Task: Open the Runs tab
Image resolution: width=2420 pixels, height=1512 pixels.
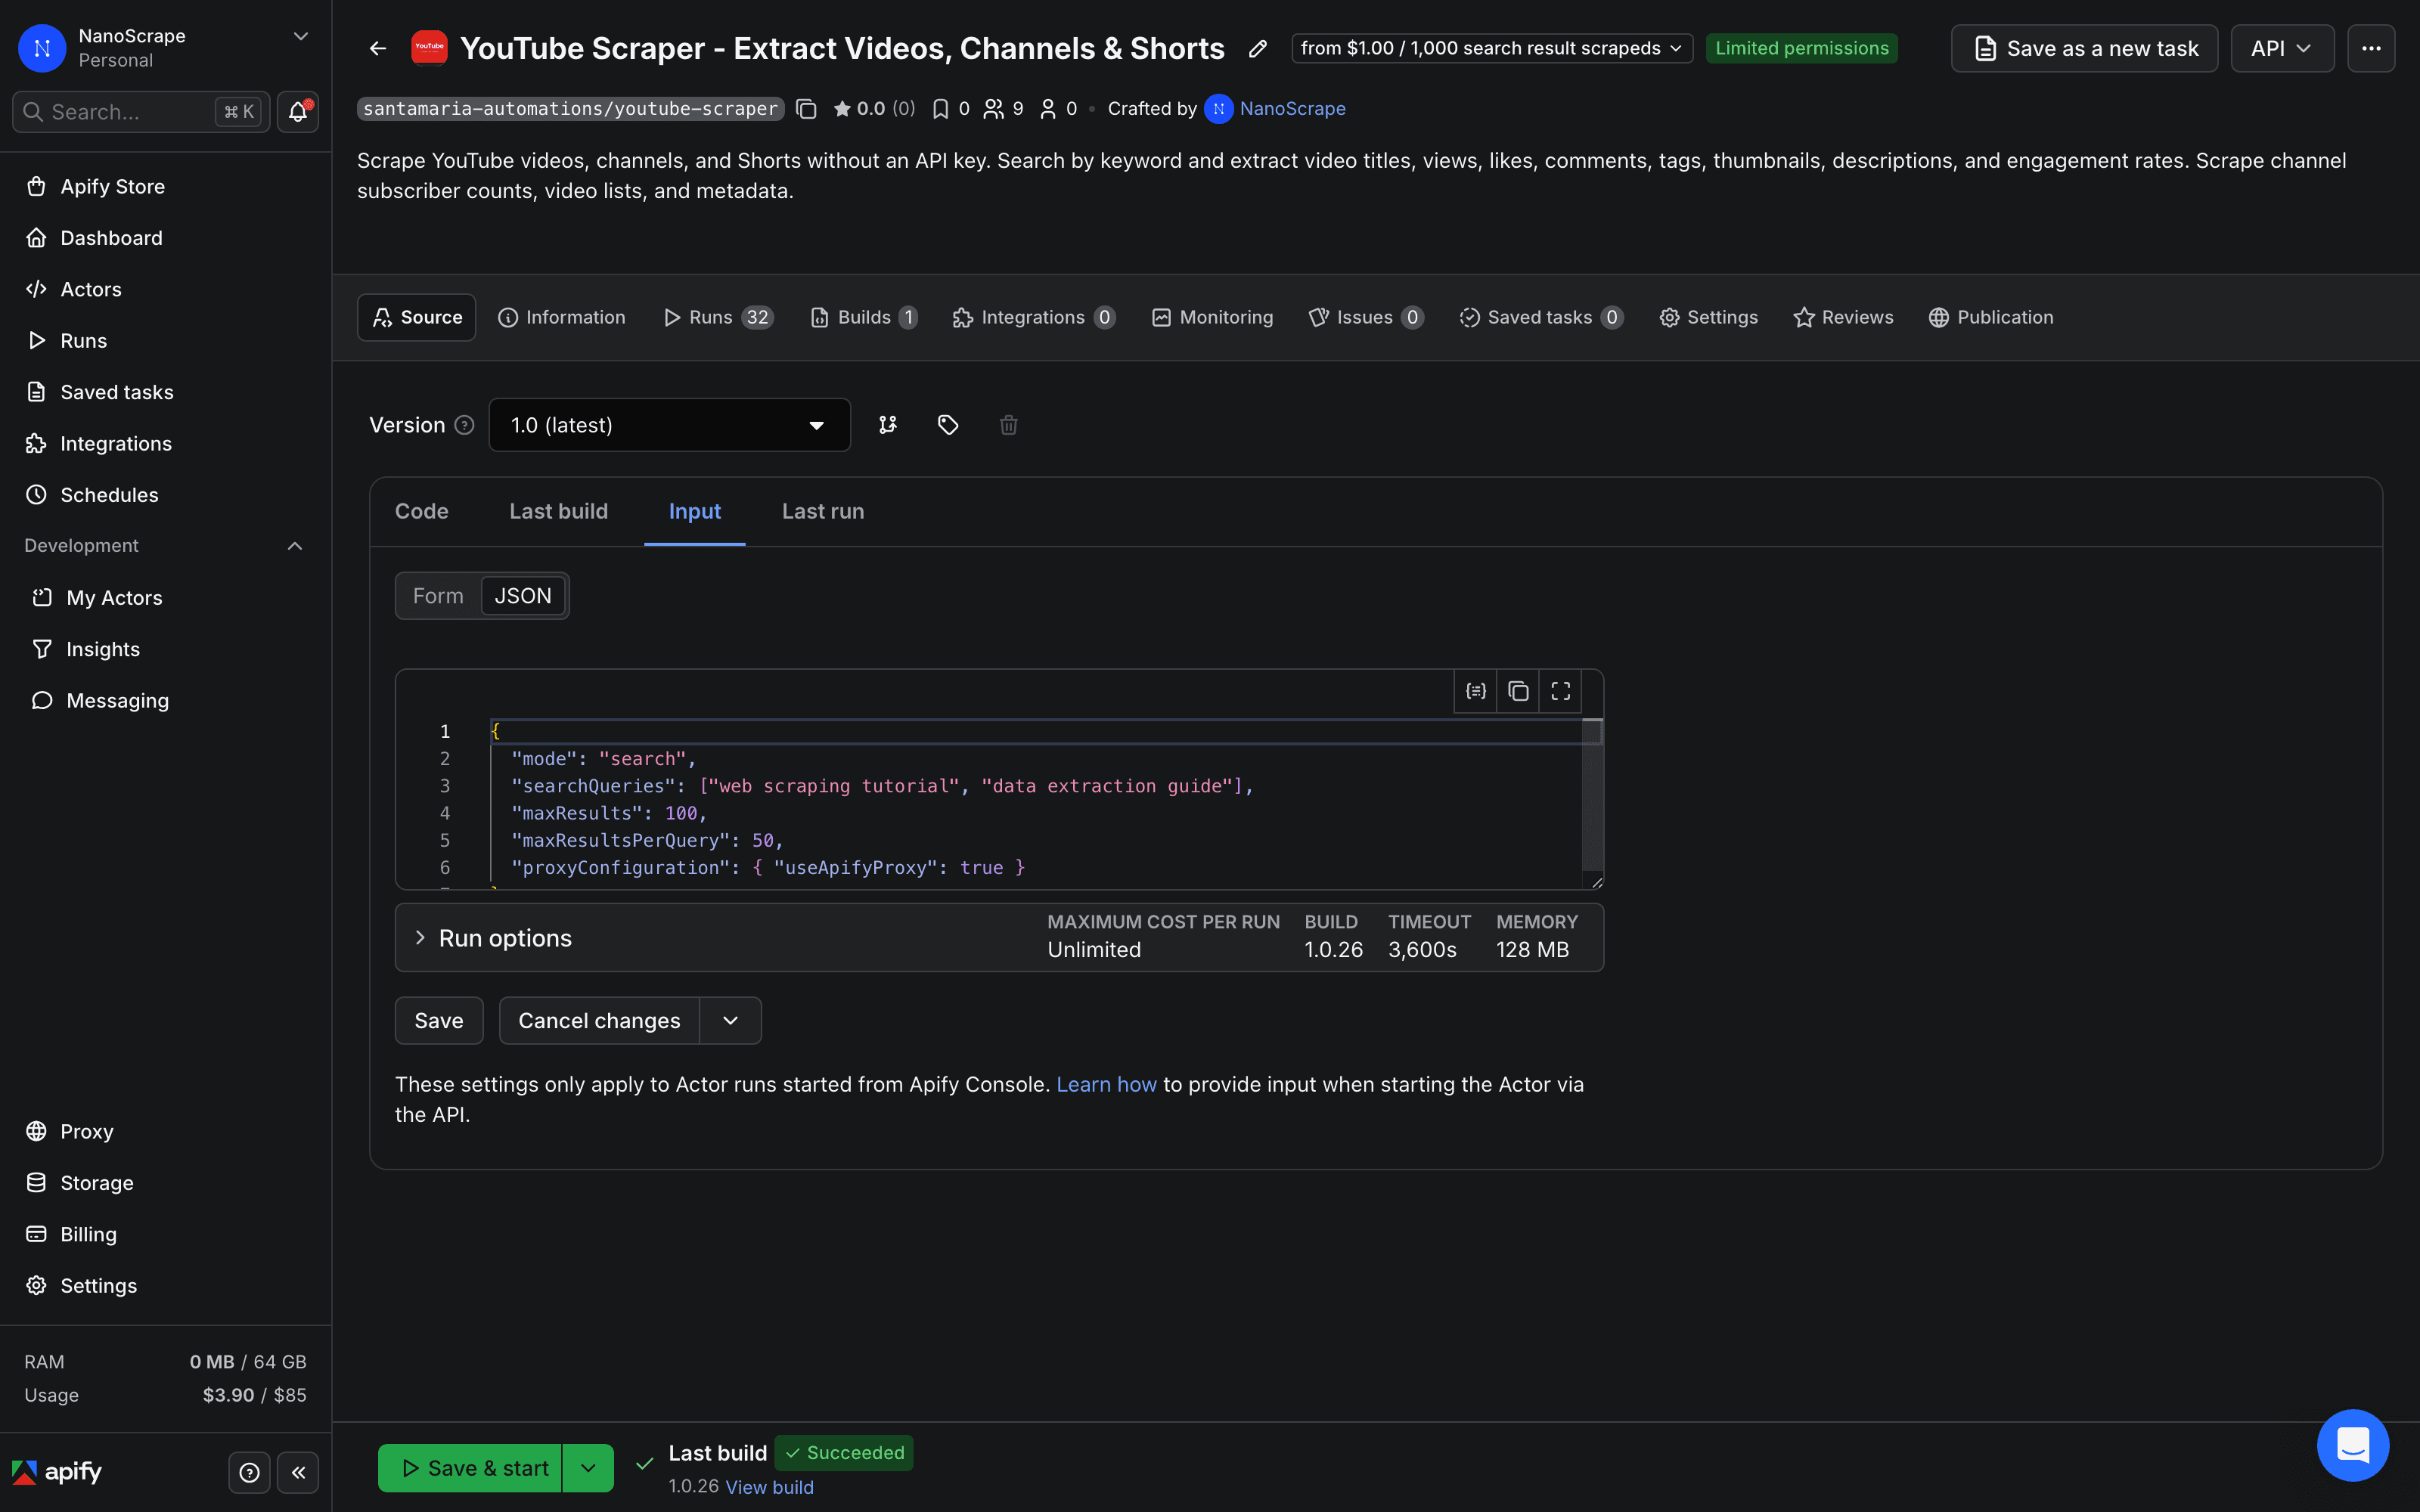Action: click(x=718, y=317)
